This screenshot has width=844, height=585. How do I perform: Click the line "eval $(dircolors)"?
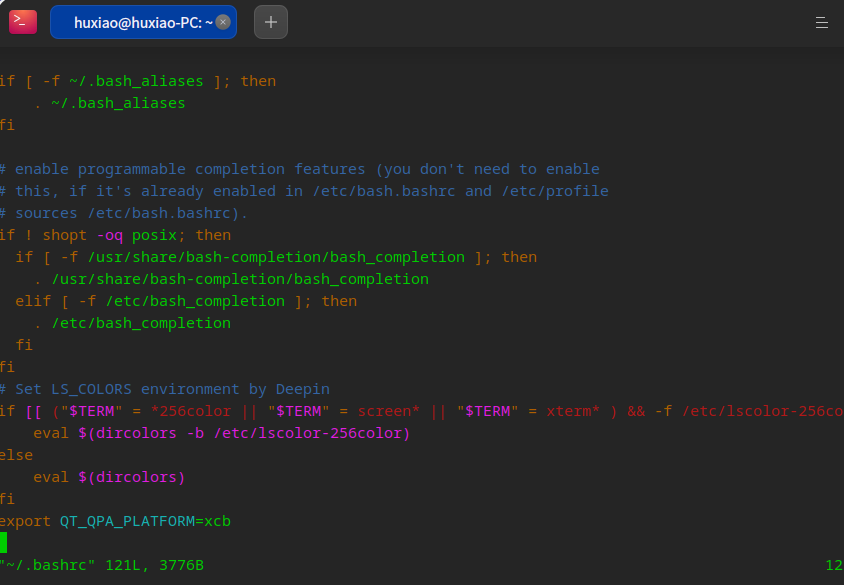(109, 477)
